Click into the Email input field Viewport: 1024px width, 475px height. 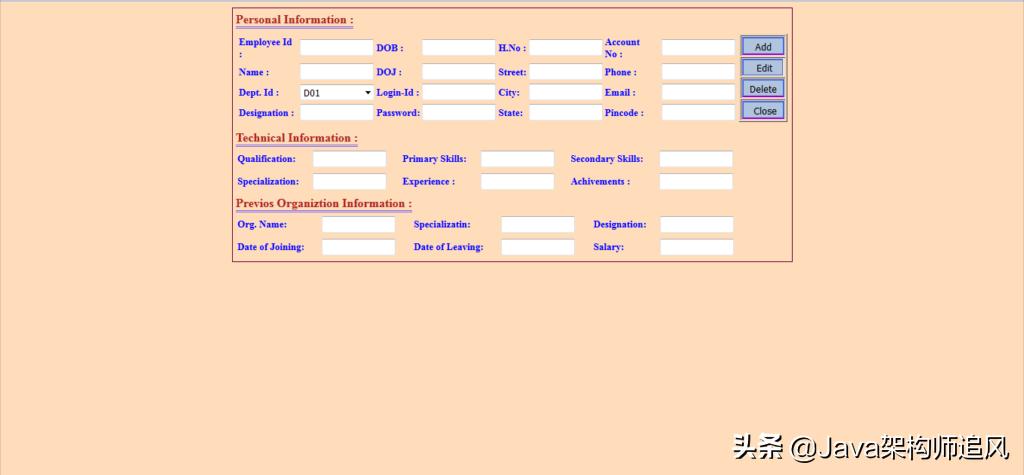coord(698,92)
